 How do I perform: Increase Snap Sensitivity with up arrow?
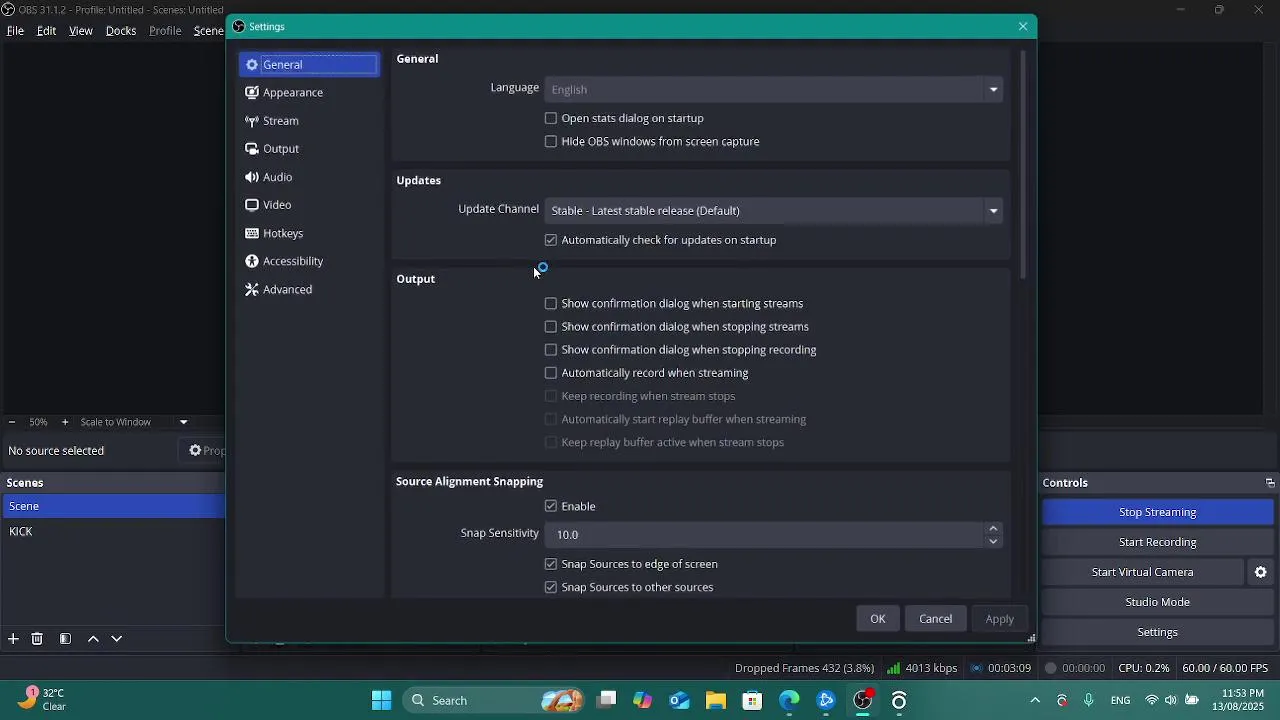pyautogui.click(x=993, y=528)
